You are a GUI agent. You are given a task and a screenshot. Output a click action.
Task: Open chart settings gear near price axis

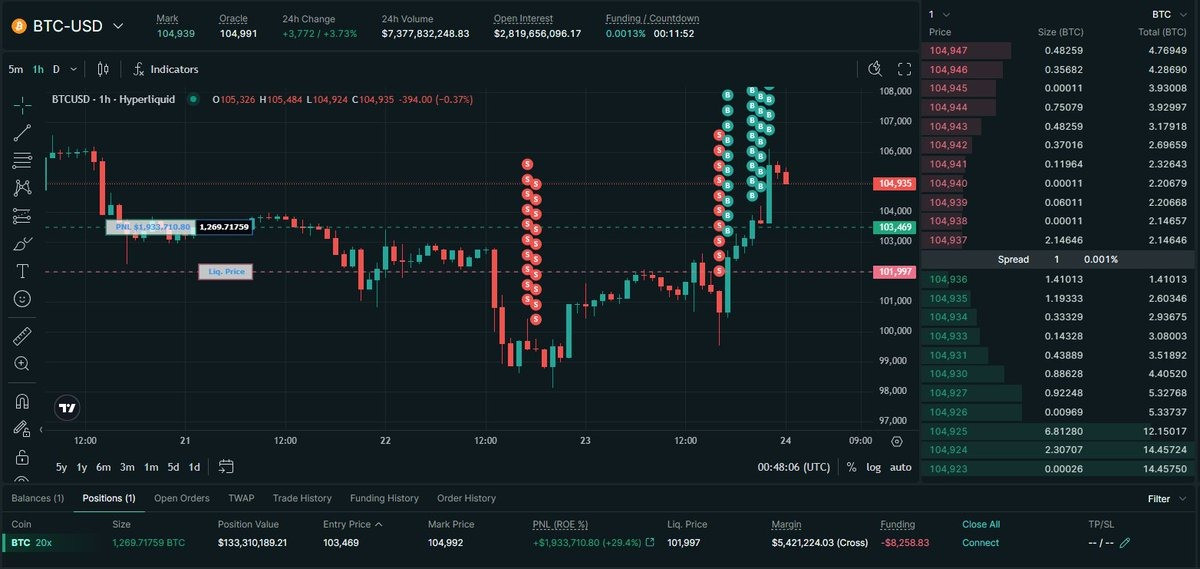pyautogui.click(x=896, y=441)
